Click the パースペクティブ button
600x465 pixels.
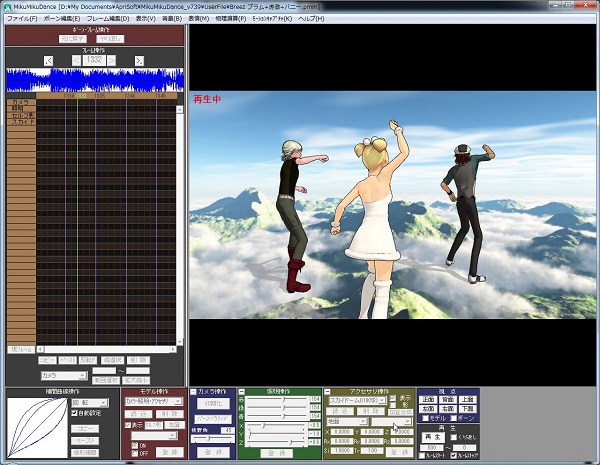pos(213,419)
